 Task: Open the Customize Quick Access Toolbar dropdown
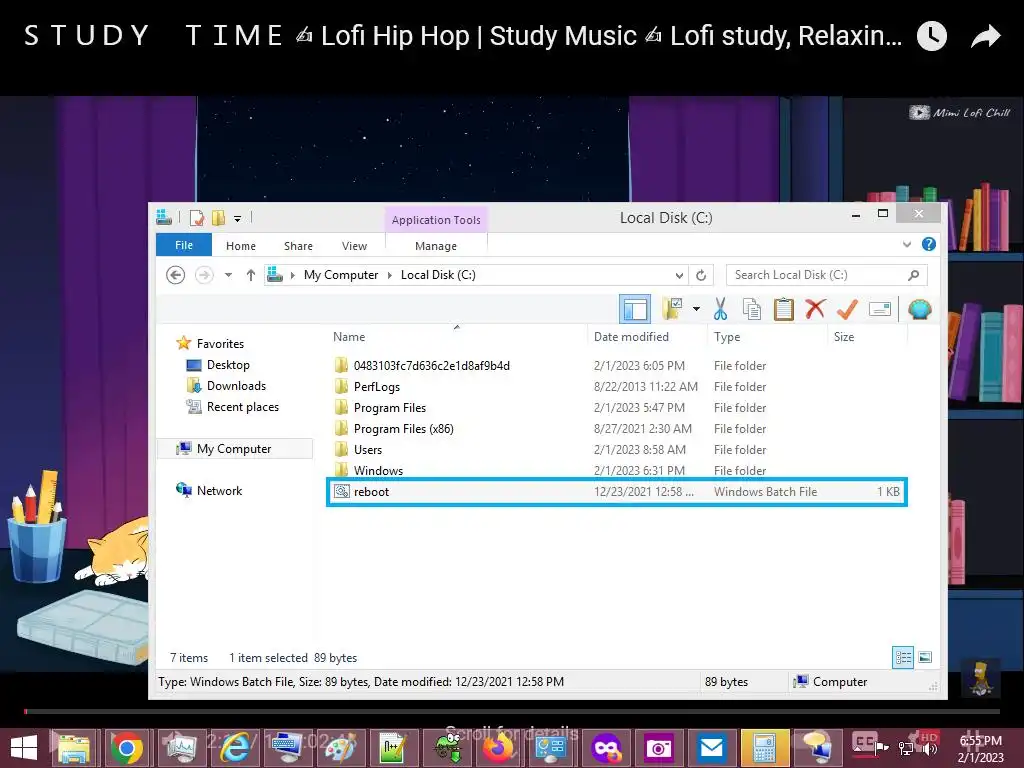[238, 218]
